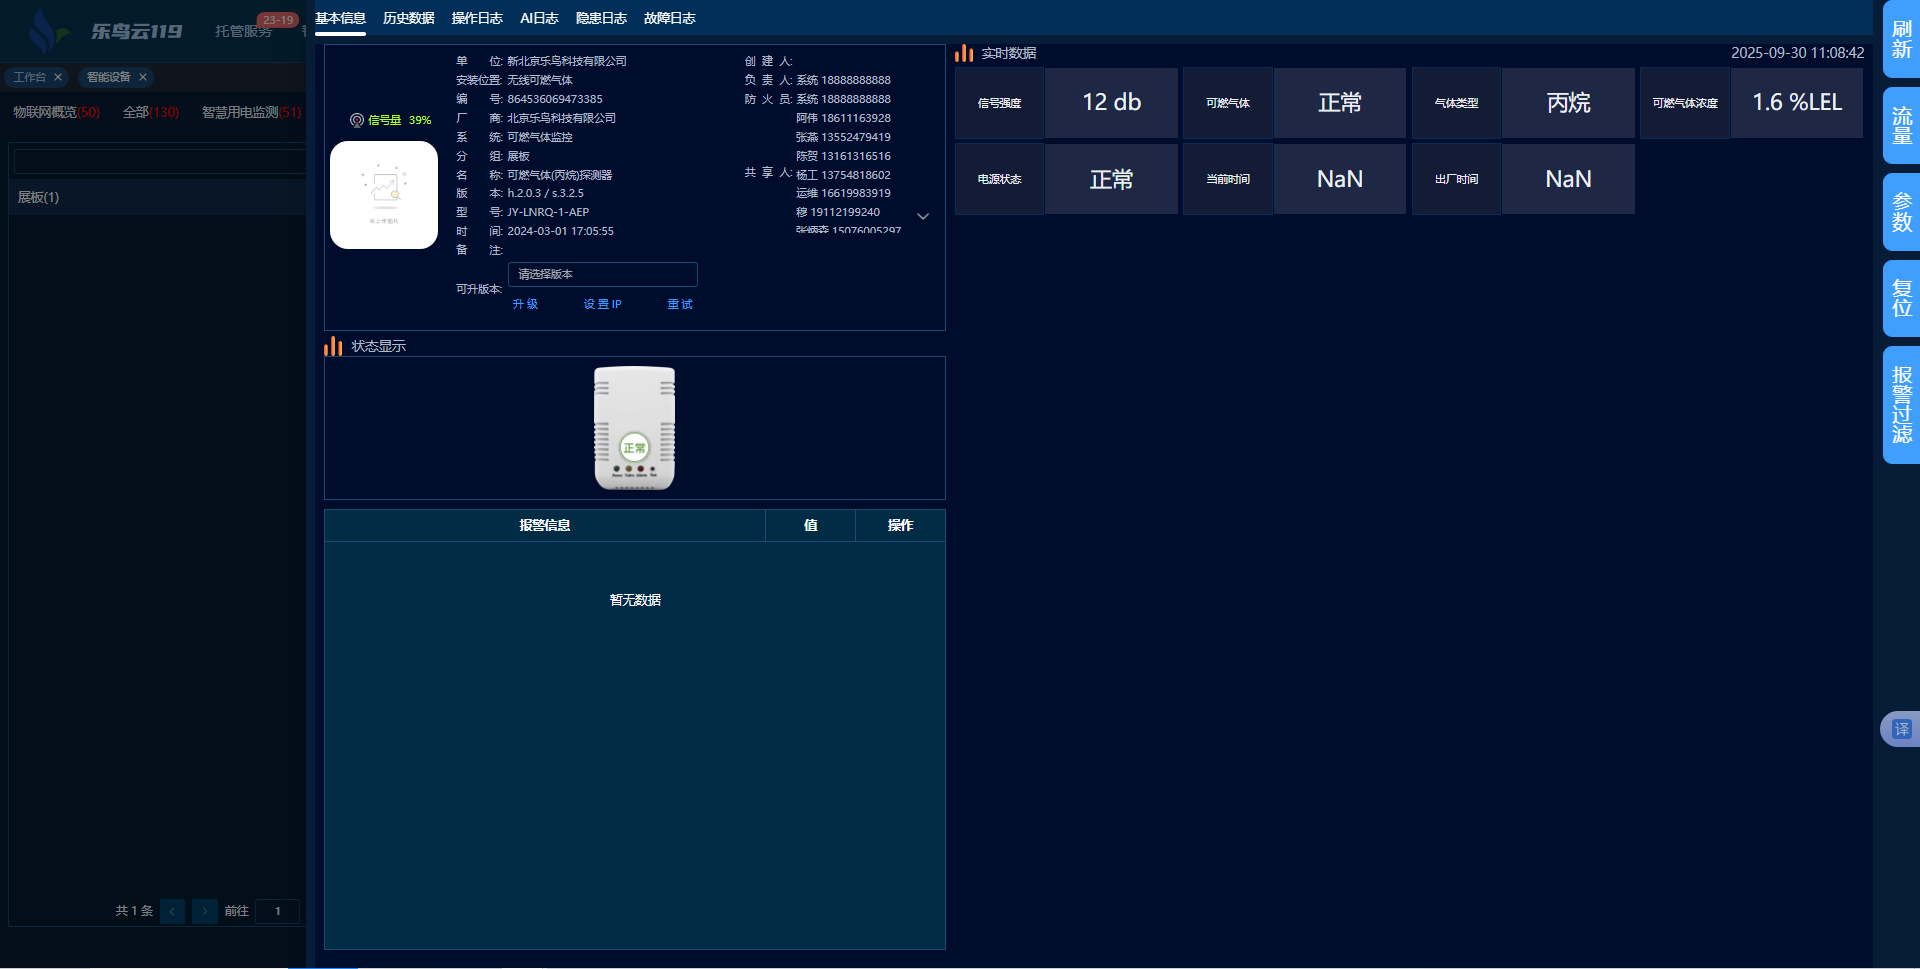Open the 报警过滤 alarm filter button
Viewport: 1920px width, 969px height.
pyautogui.click(x=1901, y=405)
